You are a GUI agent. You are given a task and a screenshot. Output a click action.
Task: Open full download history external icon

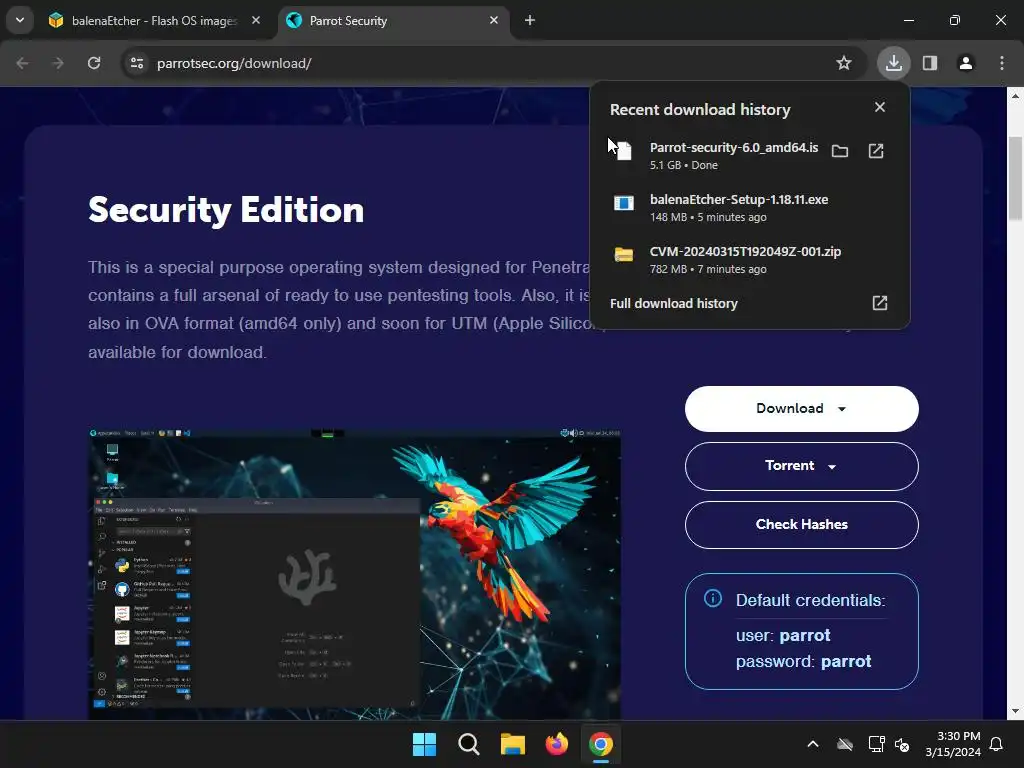880,303
